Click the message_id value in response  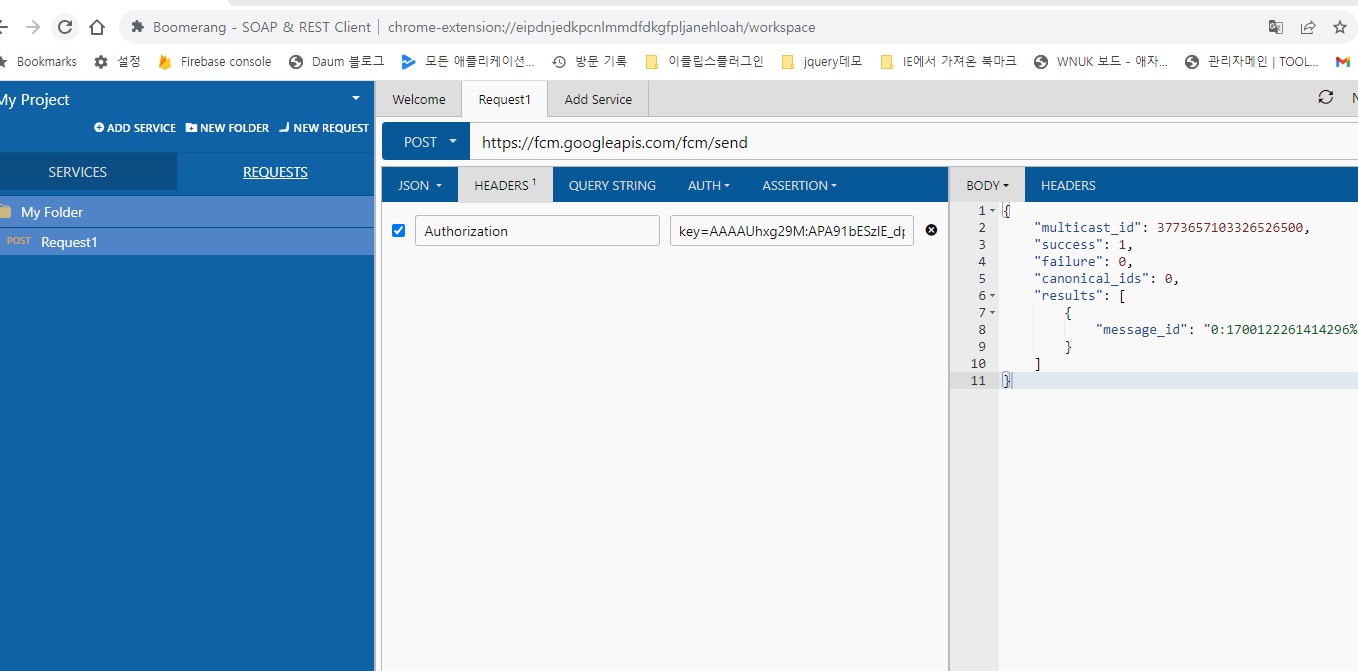1280,330
